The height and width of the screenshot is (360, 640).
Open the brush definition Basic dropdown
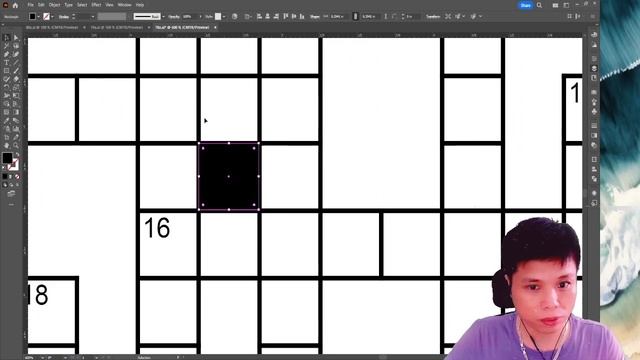click(x=163, y=16)
